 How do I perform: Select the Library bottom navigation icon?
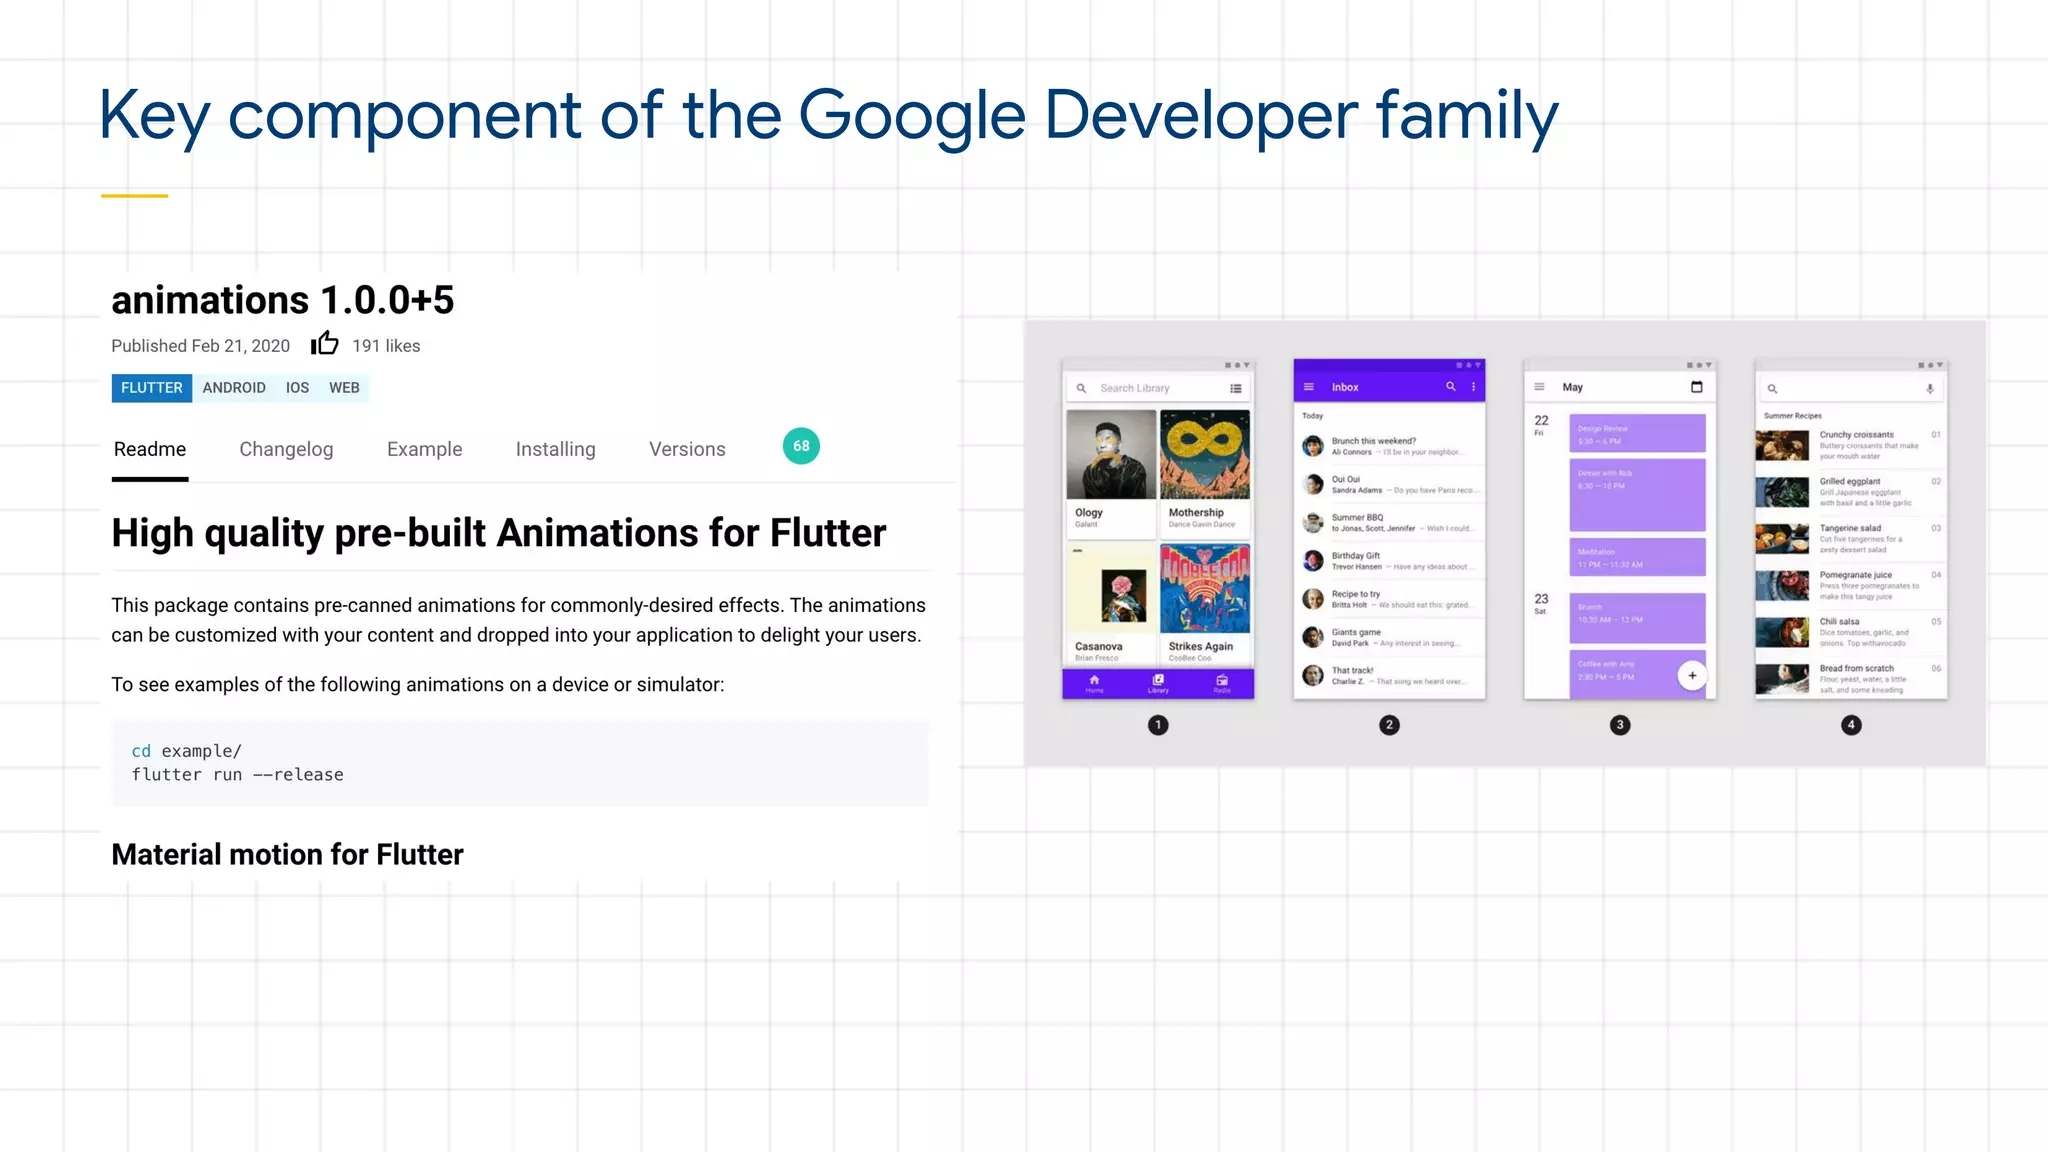point(1158,683)
